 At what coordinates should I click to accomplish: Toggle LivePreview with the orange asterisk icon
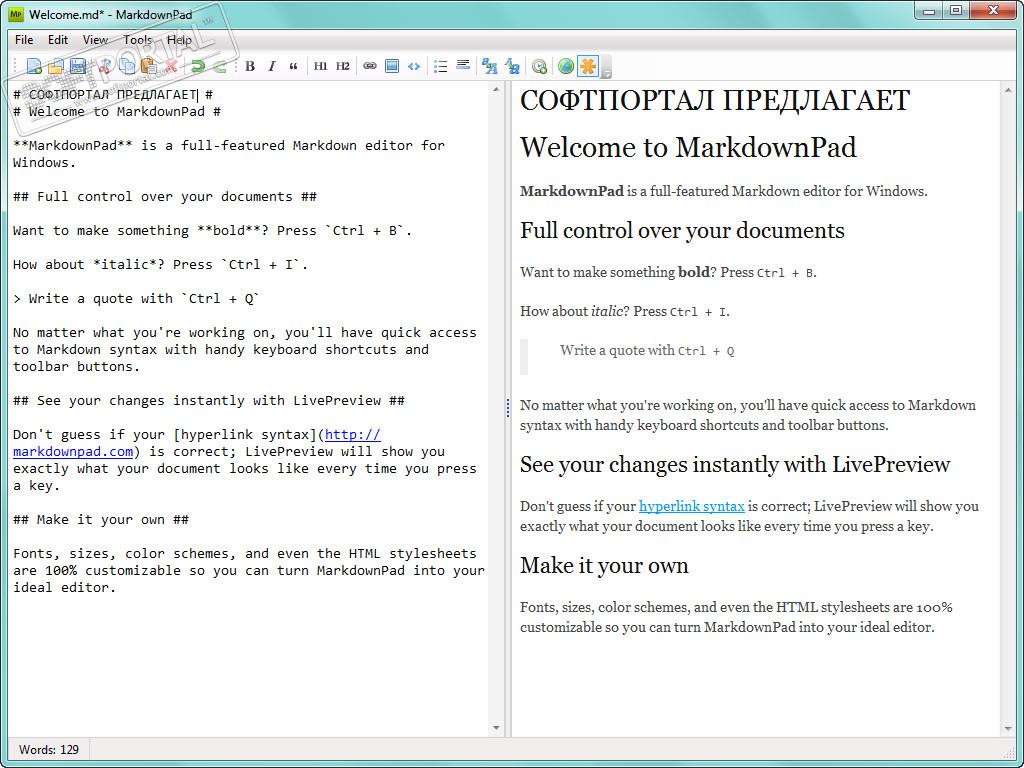[588, 66]
